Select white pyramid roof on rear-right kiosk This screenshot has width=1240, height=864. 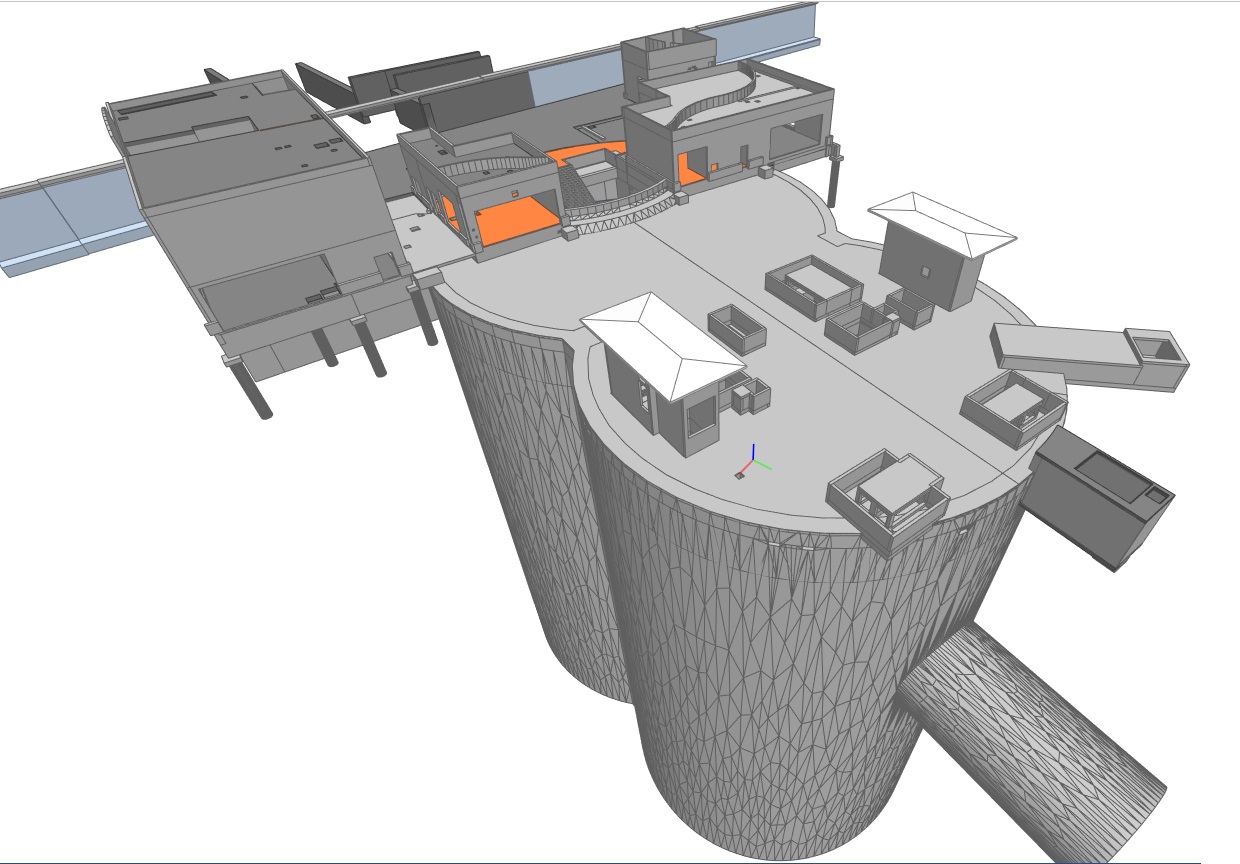point(940,221)
